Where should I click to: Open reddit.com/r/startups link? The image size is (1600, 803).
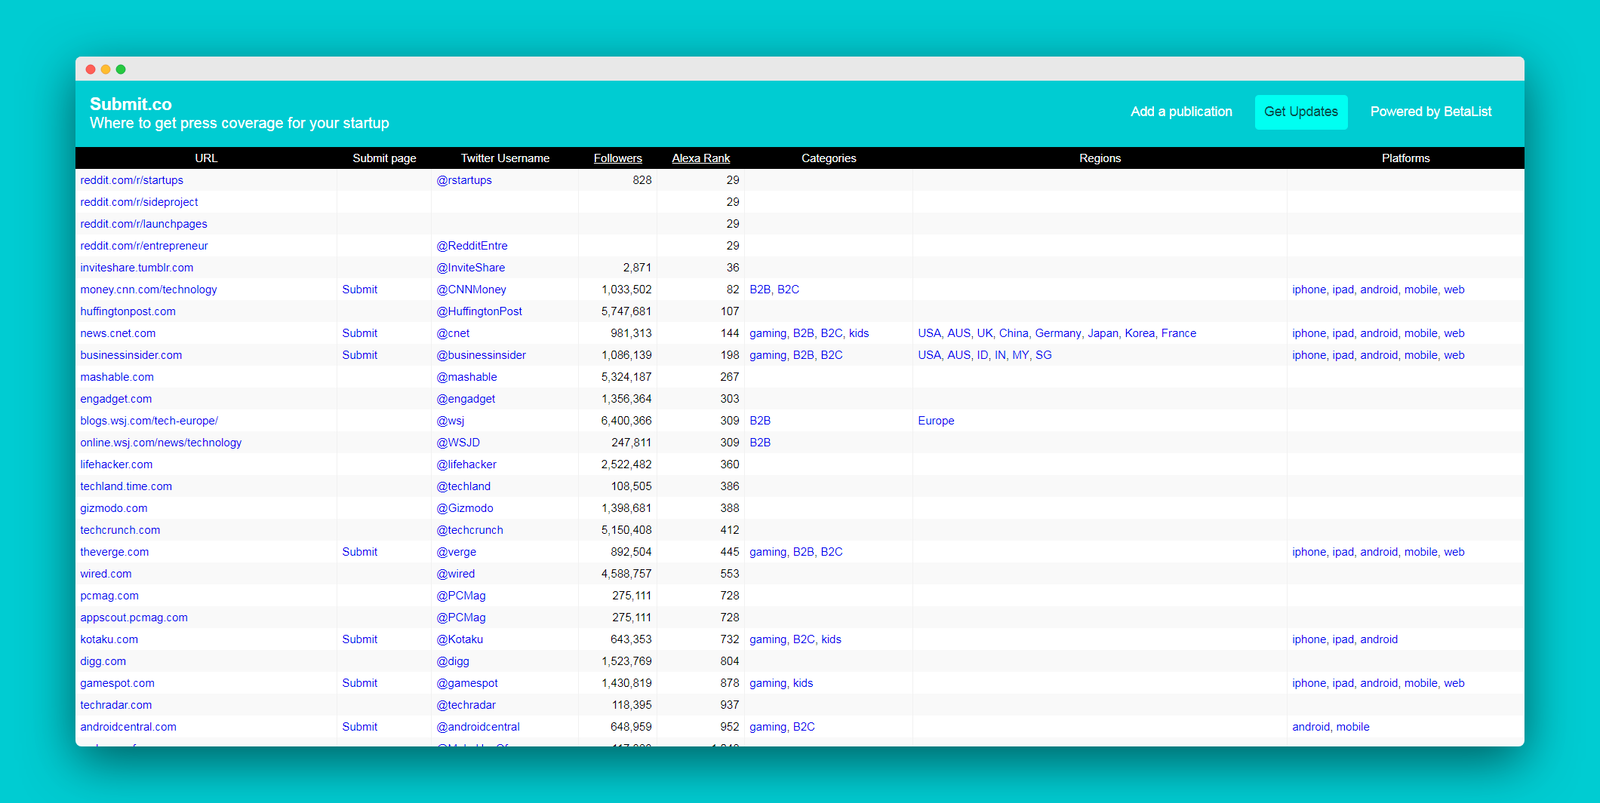click(x=132, y=180)
